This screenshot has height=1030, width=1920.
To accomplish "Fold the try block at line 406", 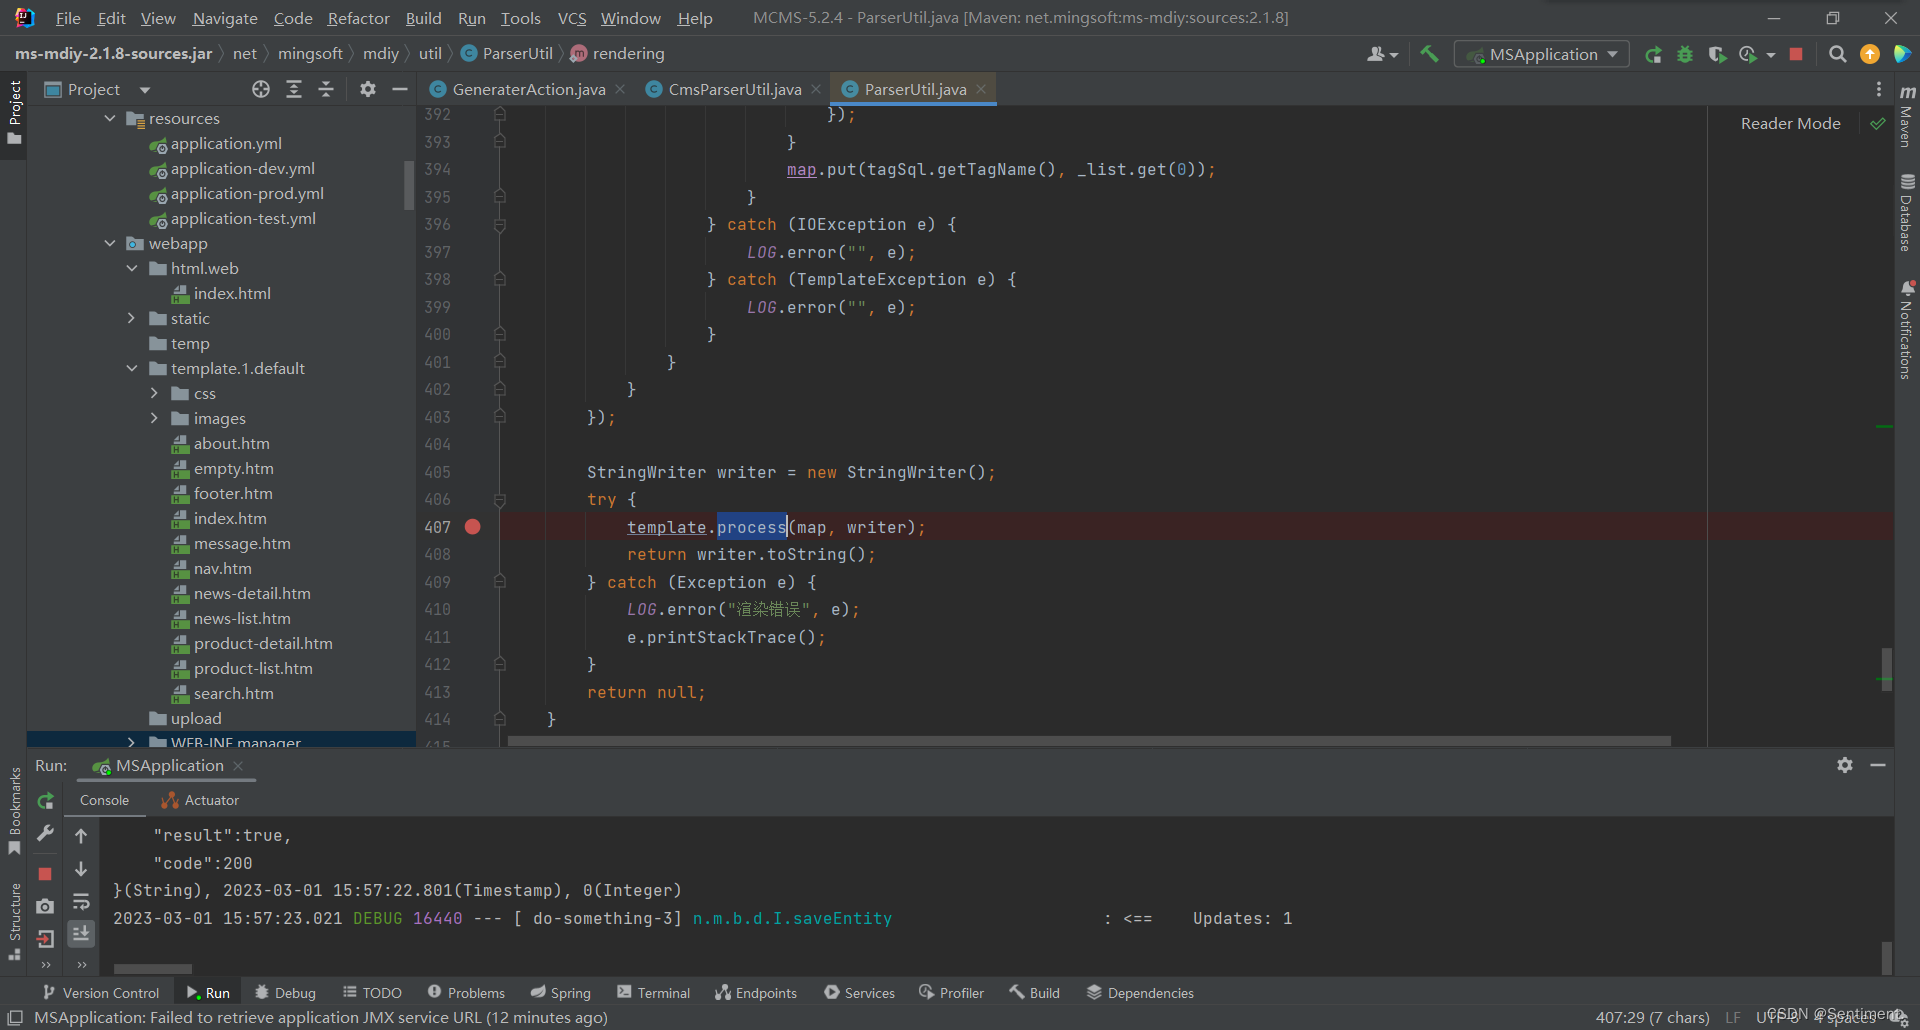I will 500,499.
